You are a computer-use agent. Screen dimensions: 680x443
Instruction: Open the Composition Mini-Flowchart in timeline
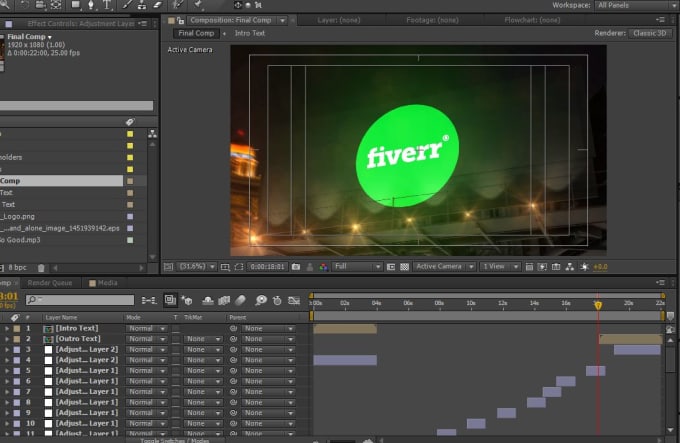pos(149,300)
